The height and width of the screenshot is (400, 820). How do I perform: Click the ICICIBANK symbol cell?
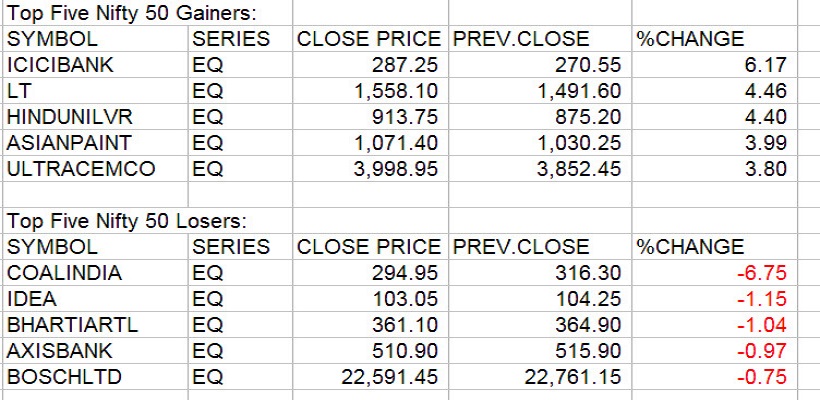(x=60, y=66)
